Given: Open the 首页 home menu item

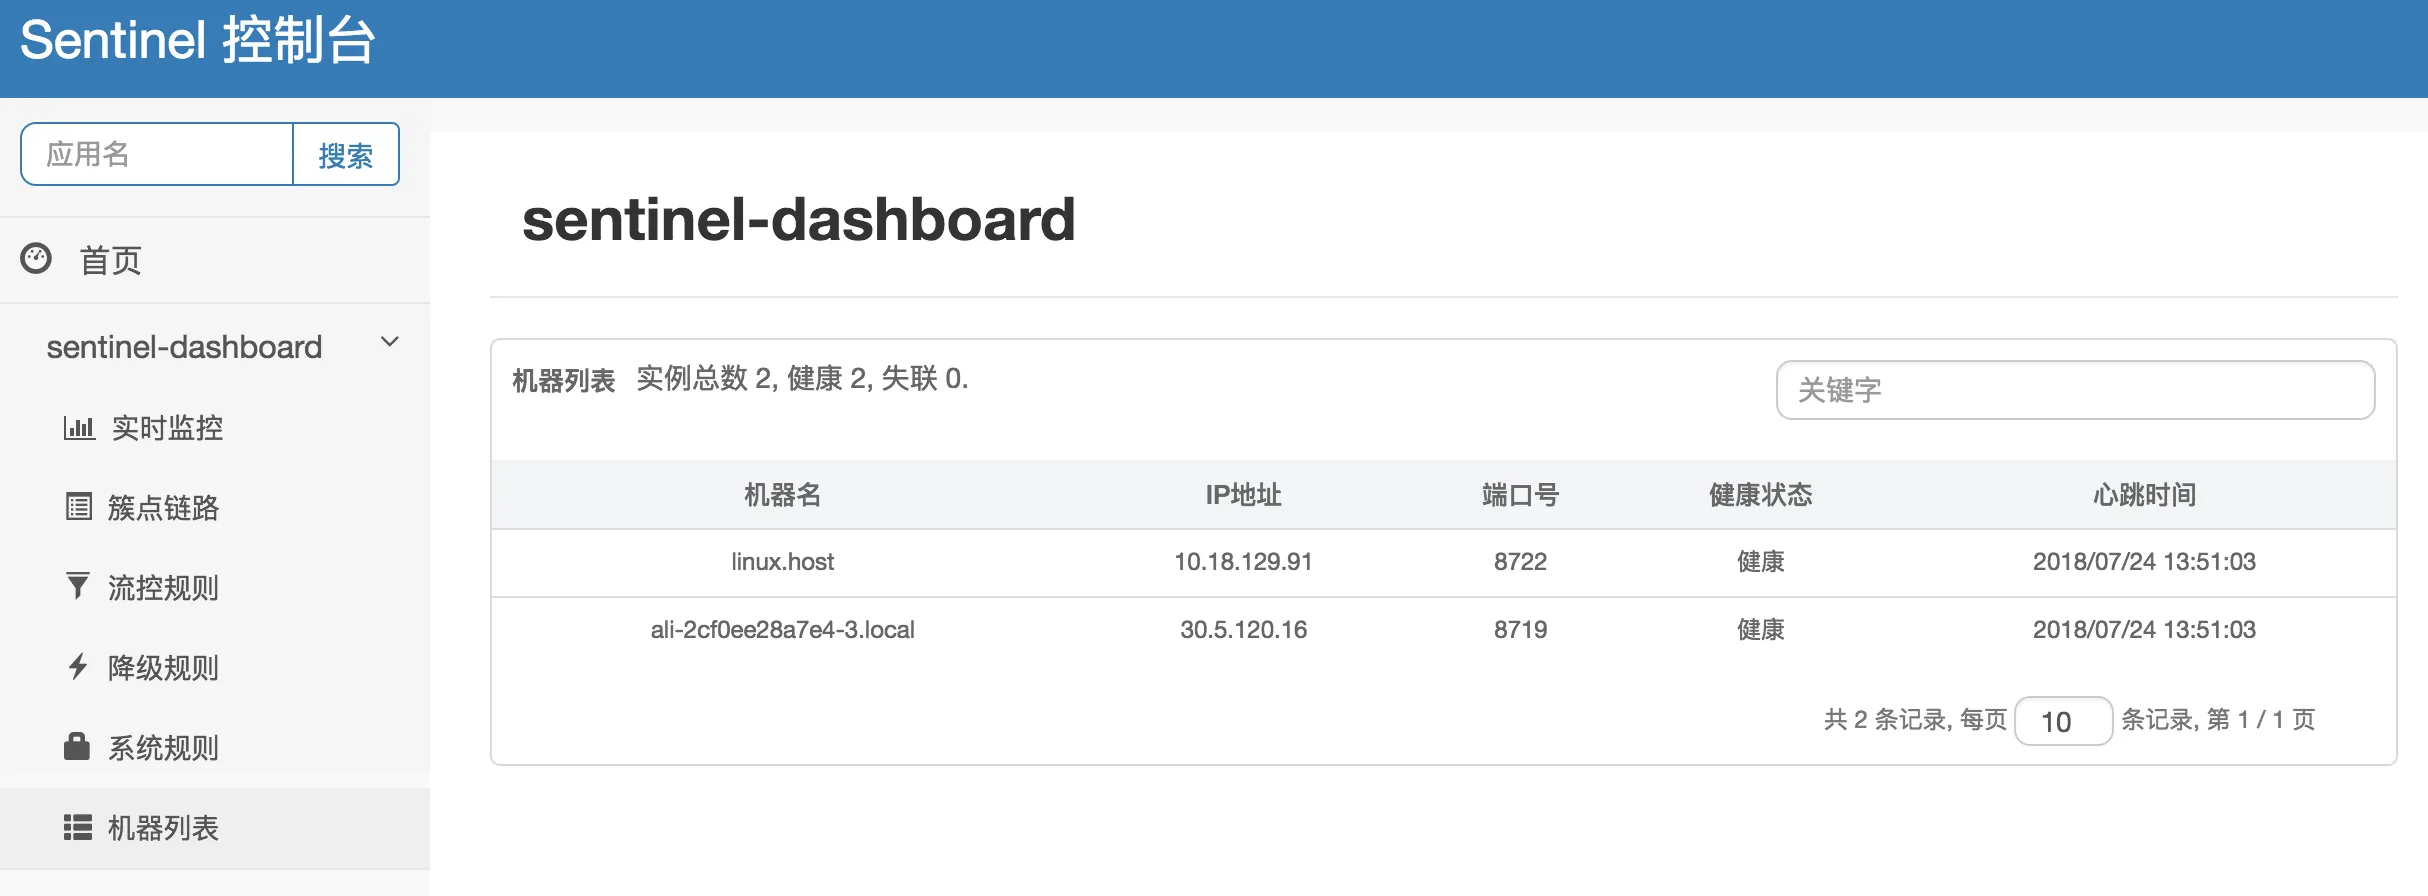Looking at the screenshot, I should tap(110, 260).
